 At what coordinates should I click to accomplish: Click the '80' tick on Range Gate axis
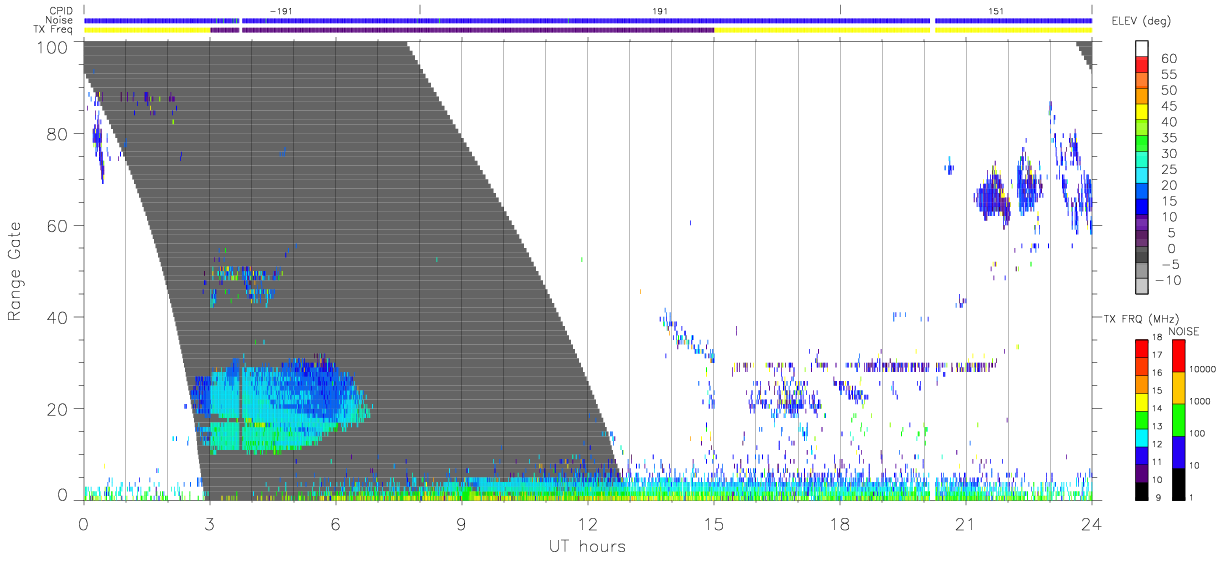point(58,134)
